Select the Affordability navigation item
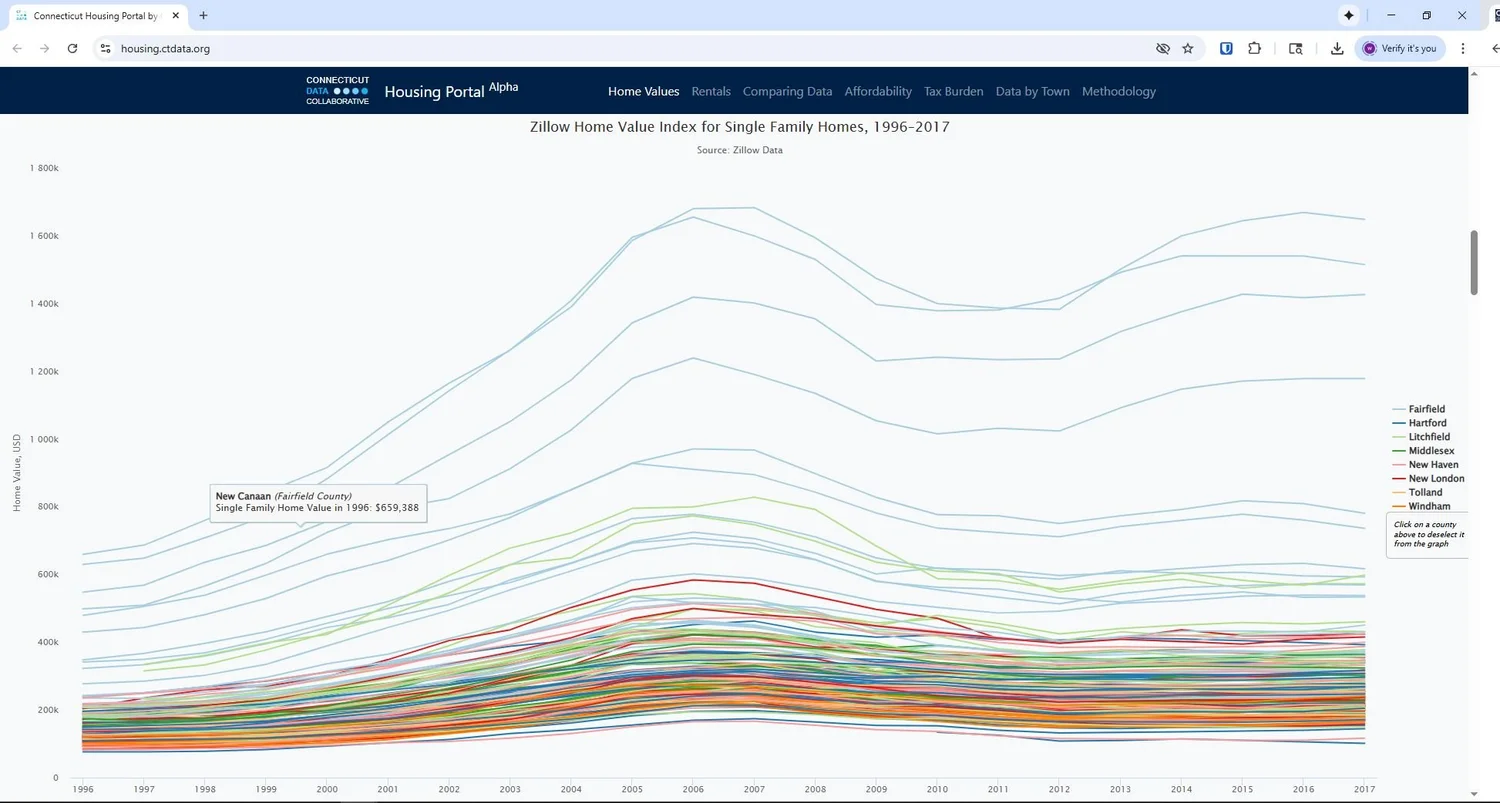Image resolution: width=1500 pixels, height=803 pixels. (x=877, y=91)
